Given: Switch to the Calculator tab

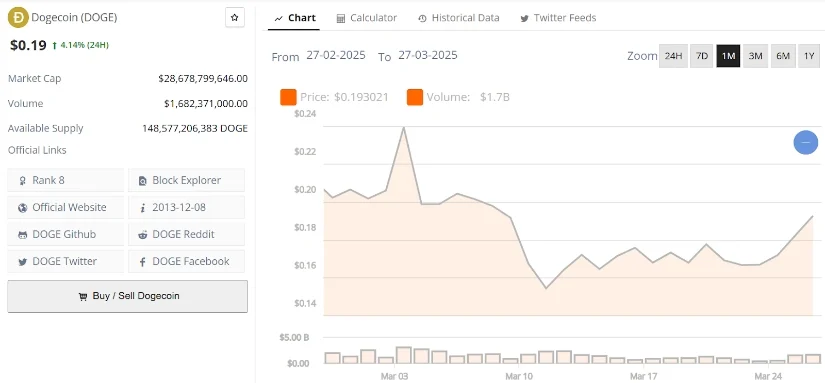Looking at the screenshot, I should tap(367, 18).
